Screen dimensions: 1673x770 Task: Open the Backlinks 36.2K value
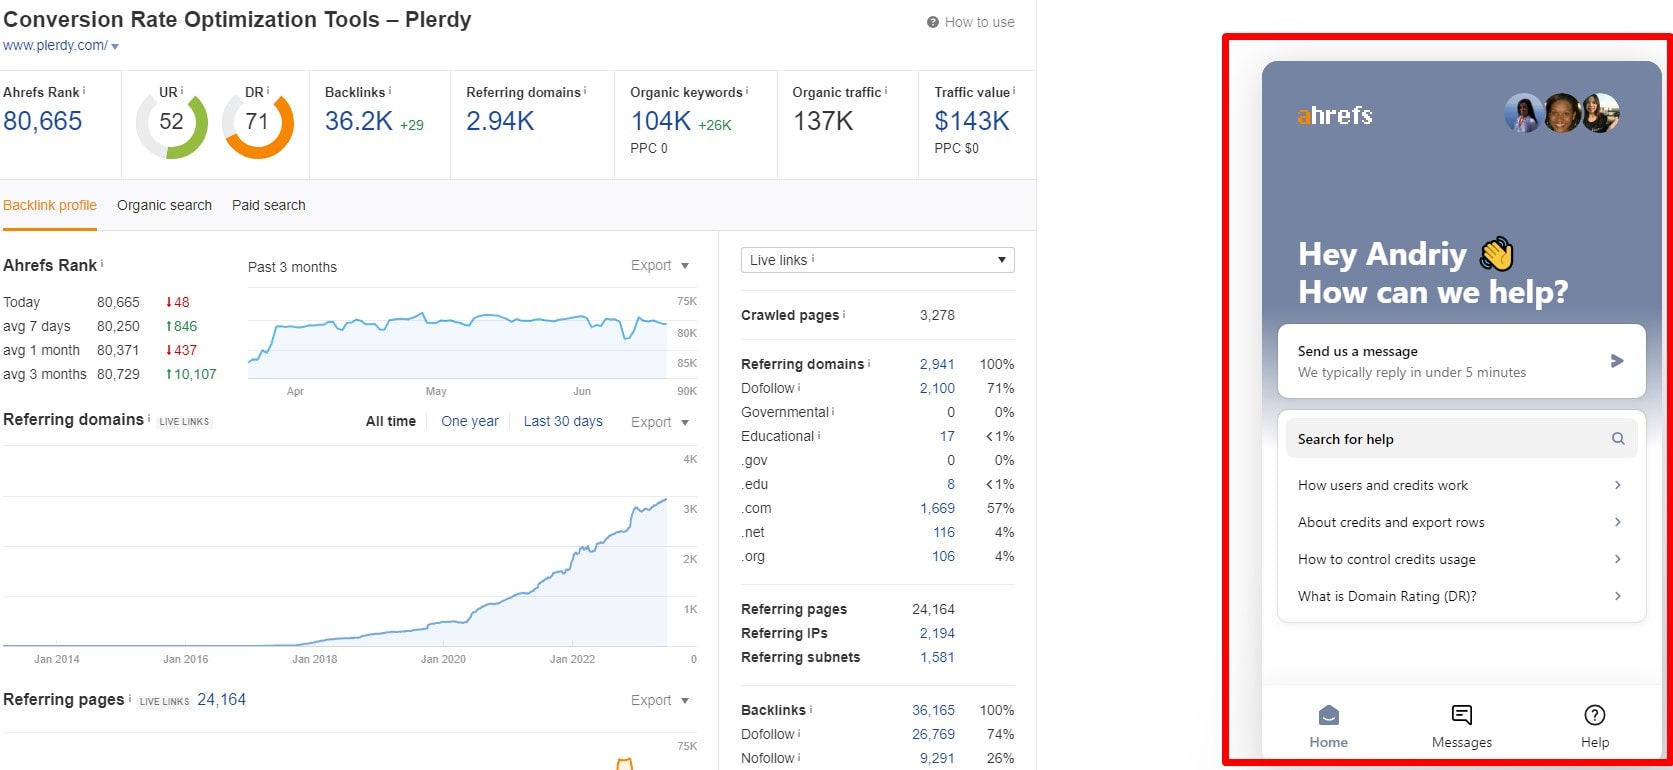[x=358, y=121]
